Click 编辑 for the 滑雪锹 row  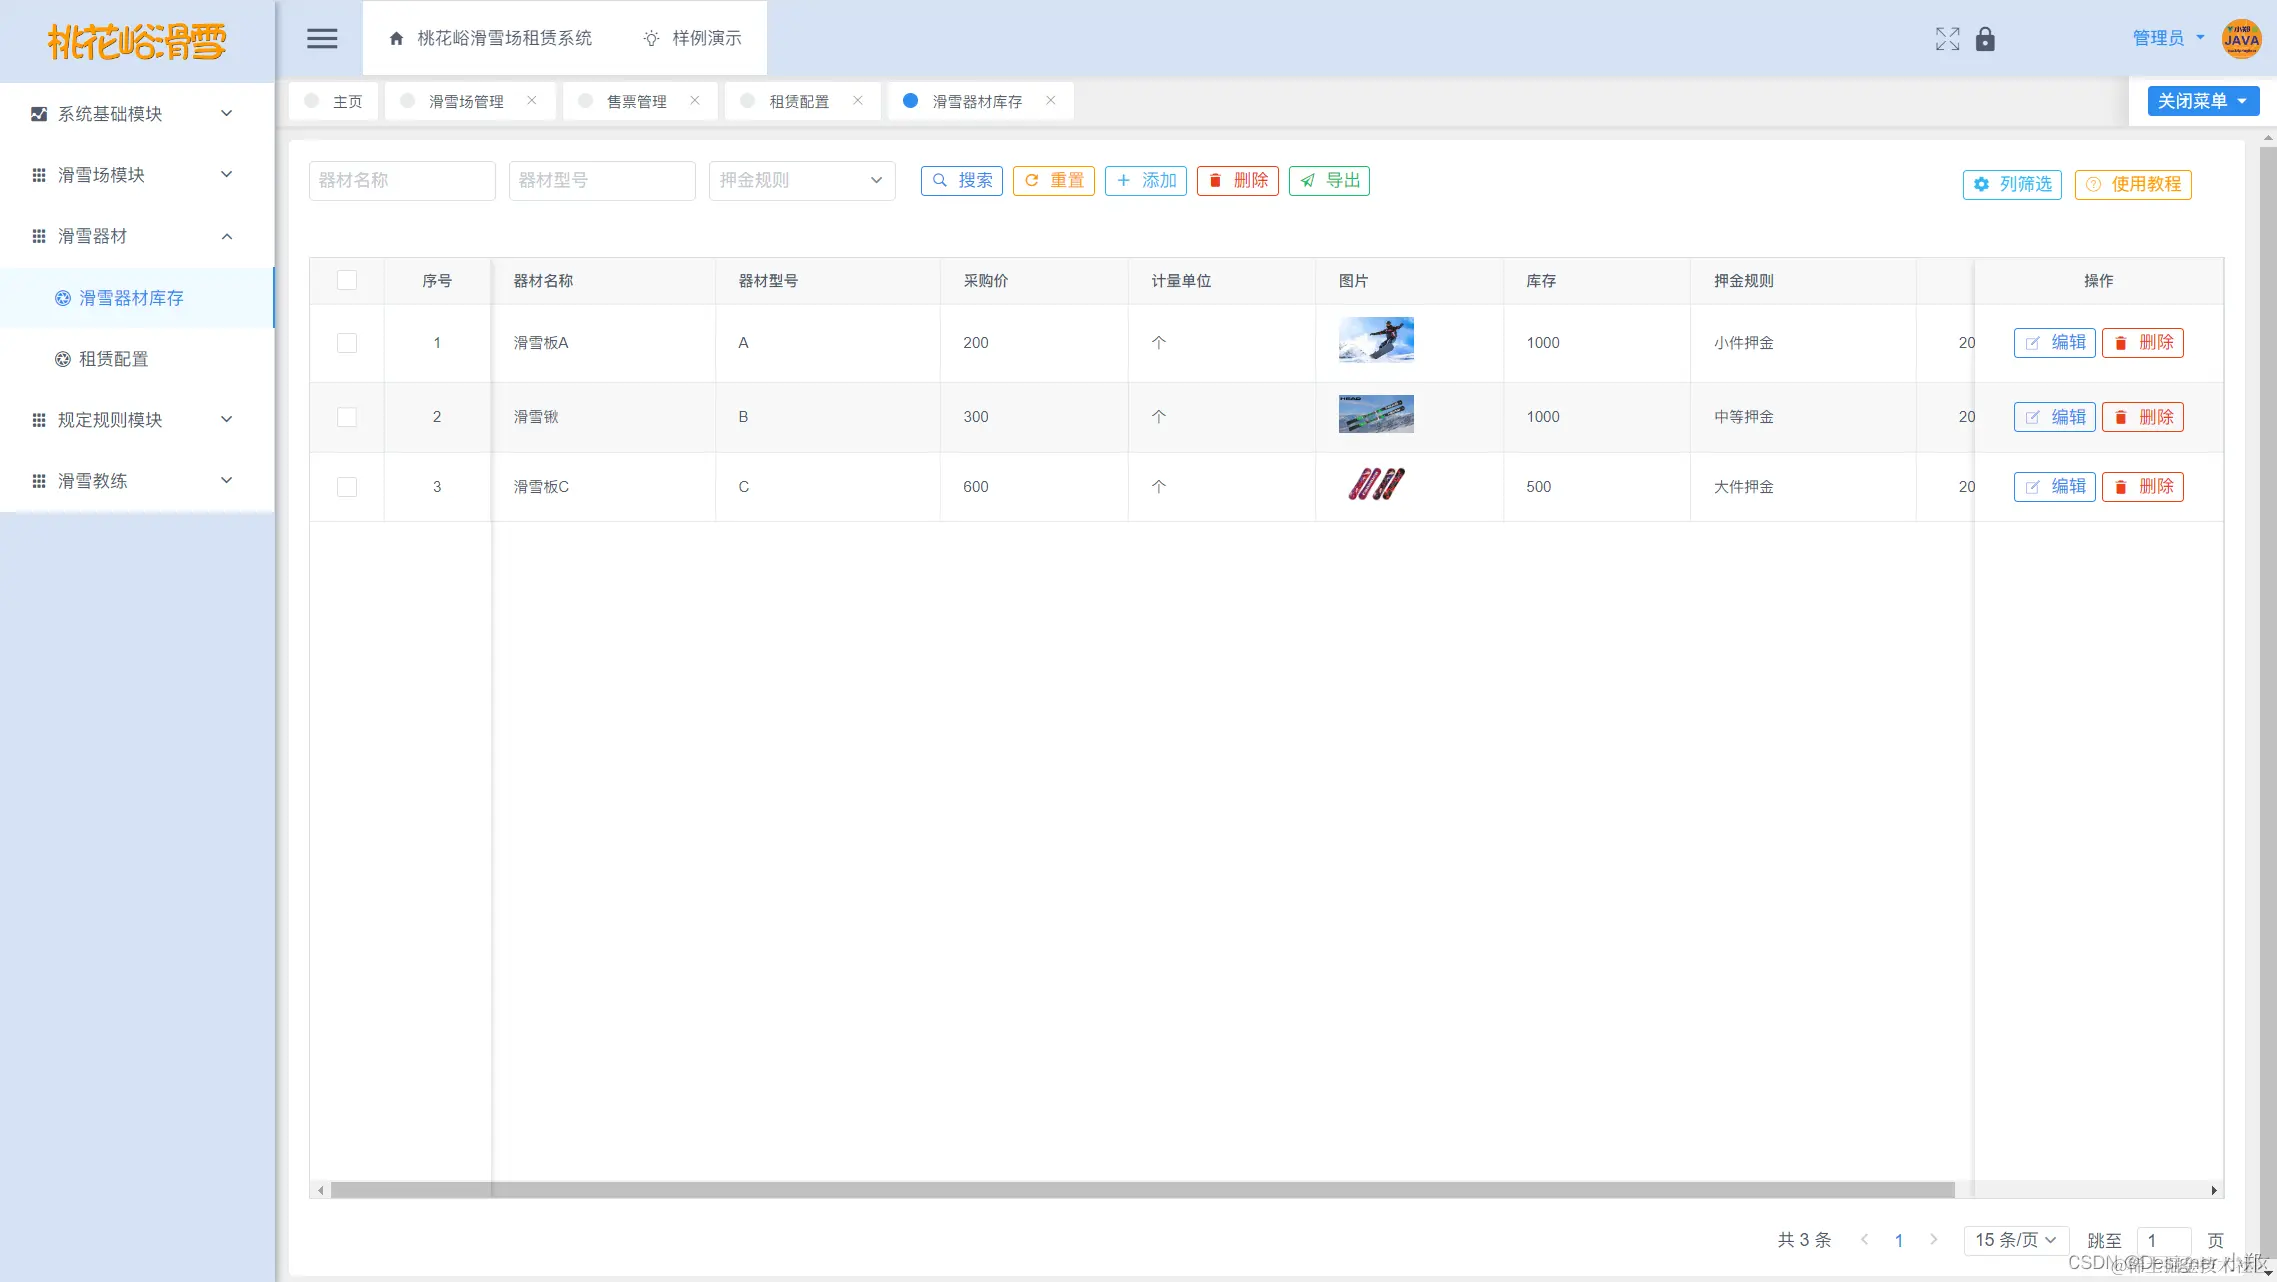pos(2054,417)
